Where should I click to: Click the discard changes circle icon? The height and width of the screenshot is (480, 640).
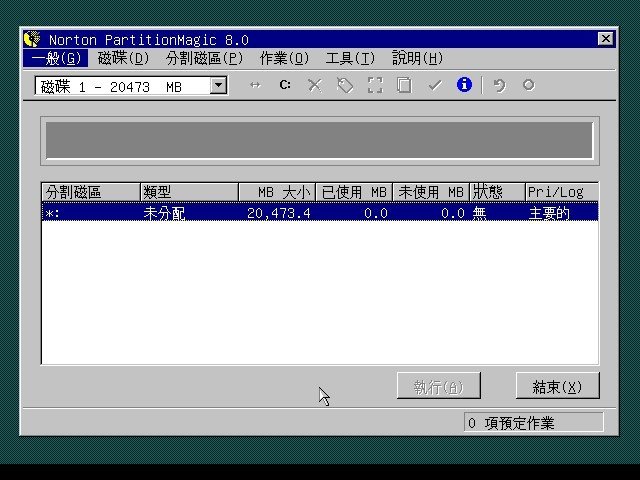pos(529,85)
